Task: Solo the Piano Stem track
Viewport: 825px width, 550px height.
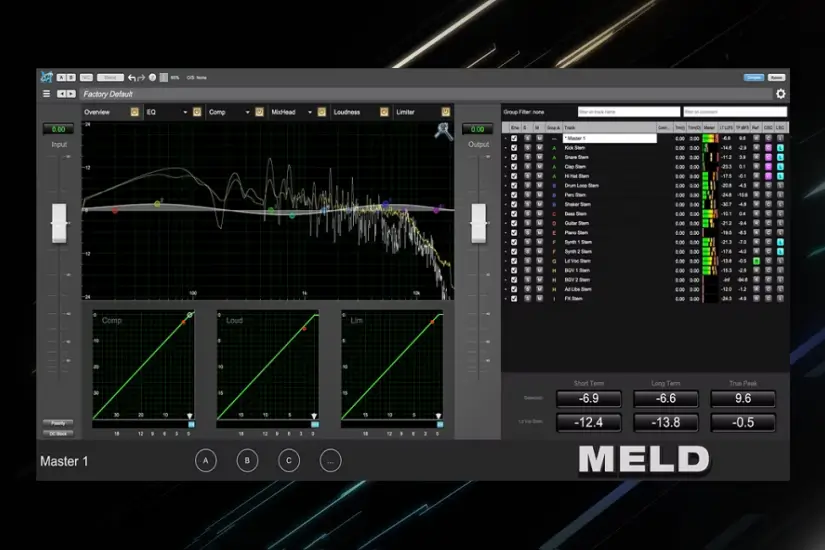Action: click(527, 233)
